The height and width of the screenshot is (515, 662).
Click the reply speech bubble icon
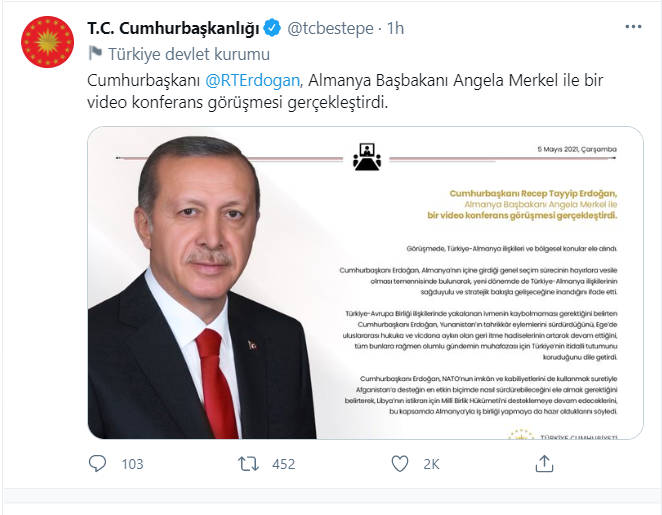pos(97,464)
